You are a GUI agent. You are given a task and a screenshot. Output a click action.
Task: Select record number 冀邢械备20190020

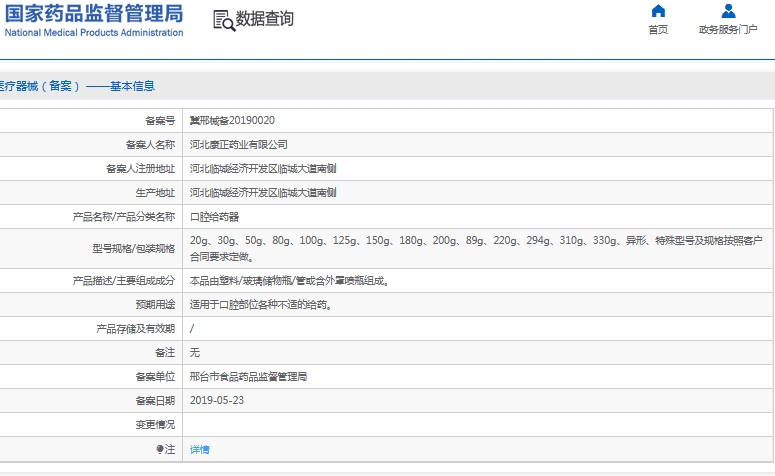click(x=232, y=121)
